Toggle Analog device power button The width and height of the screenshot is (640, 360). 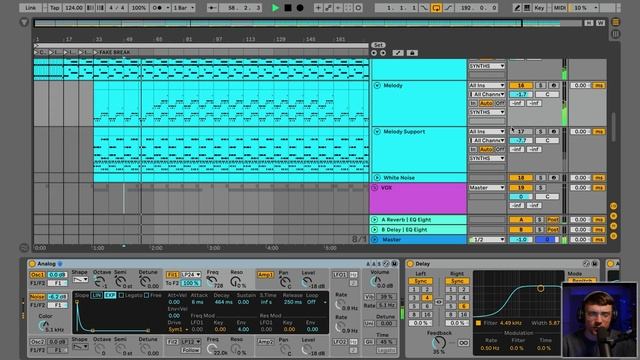pyautogui.click(x=32, y=264)
